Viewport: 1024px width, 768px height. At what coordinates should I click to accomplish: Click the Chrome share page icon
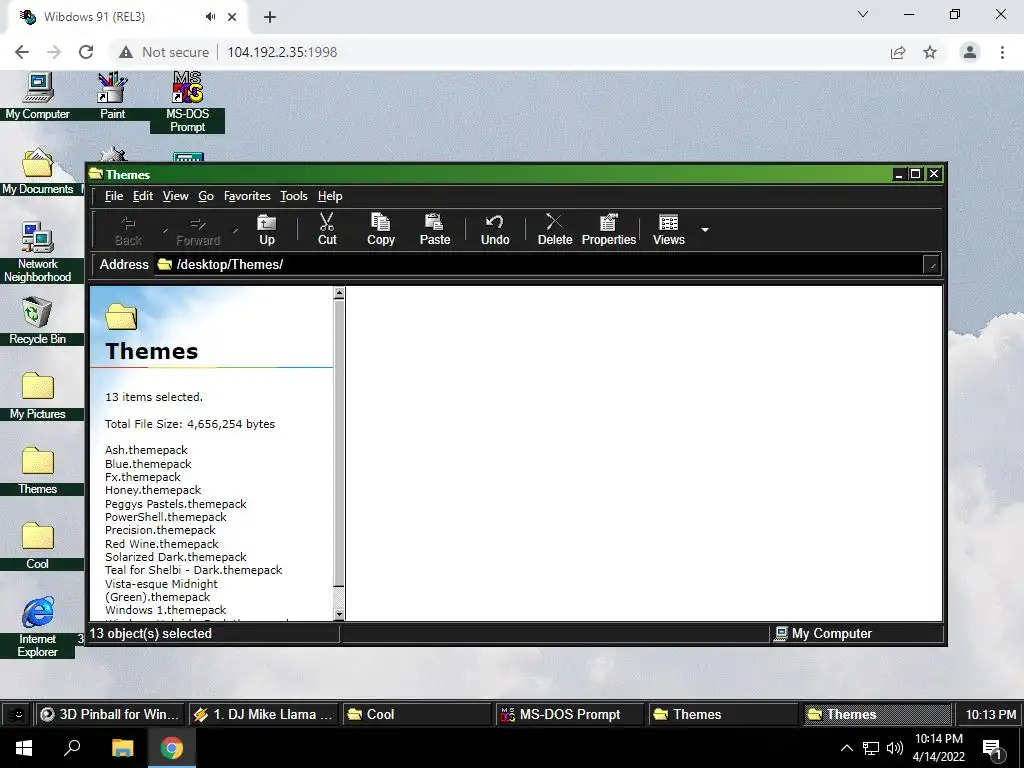(x=898, y=52)
